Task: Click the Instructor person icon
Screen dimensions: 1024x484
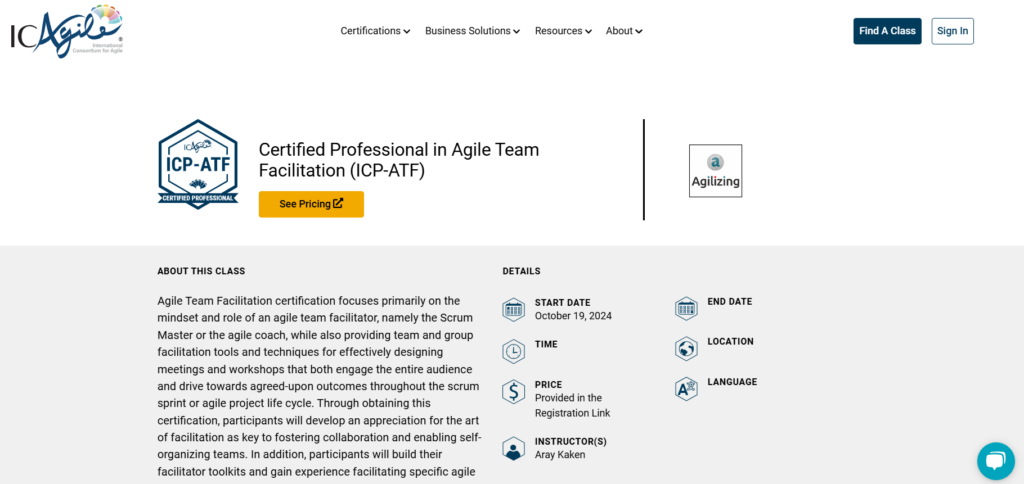Action: (513, 449)
